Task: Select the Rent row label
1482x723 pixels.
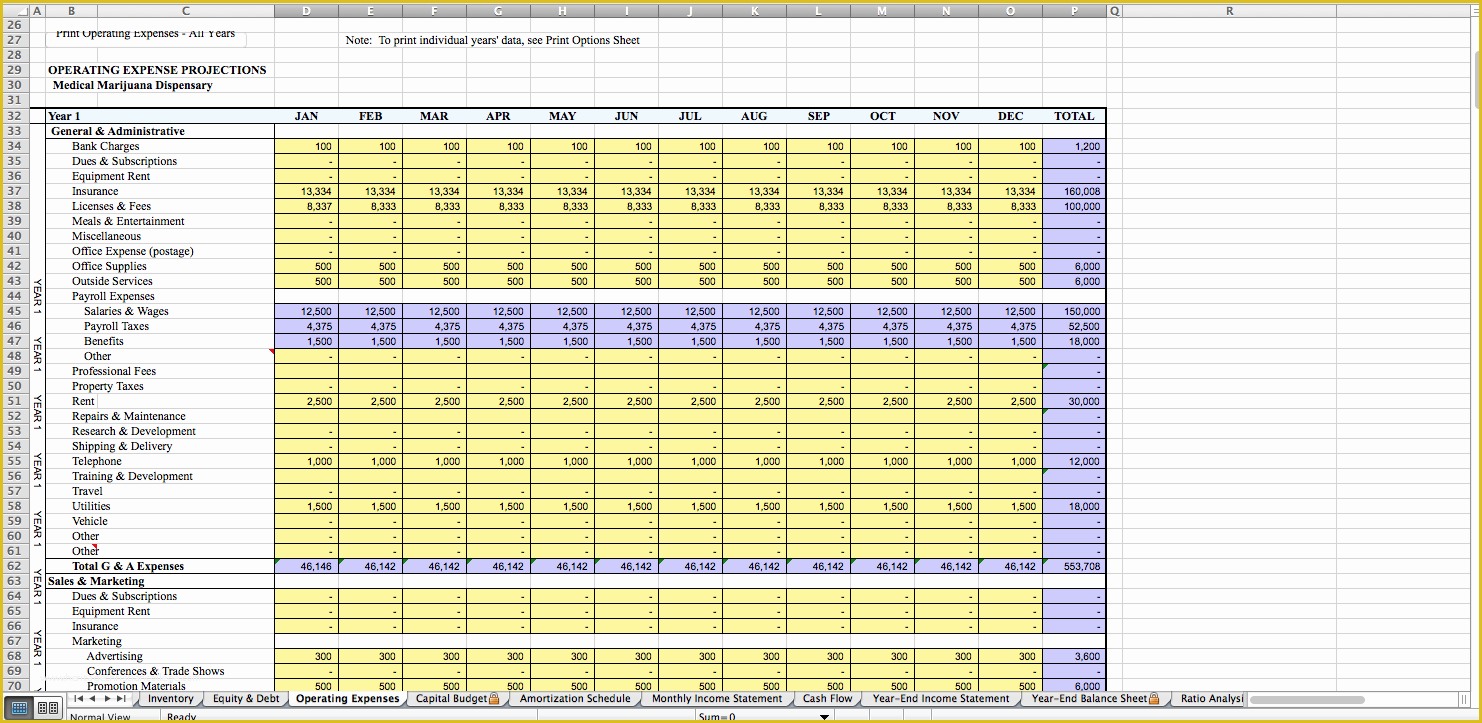Action: tap(83, 401)
